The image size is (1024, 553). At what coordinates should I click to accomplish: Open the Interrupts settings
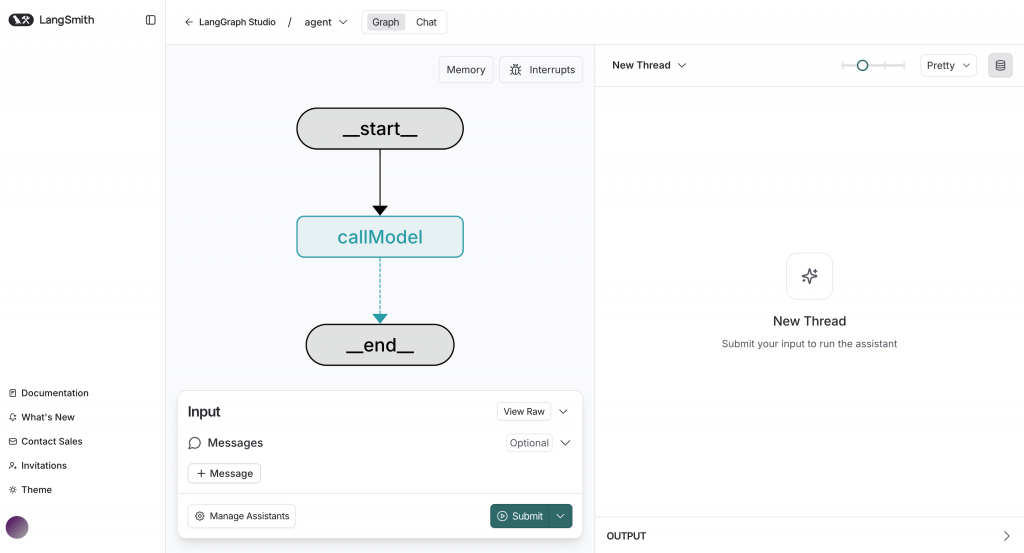541,70
